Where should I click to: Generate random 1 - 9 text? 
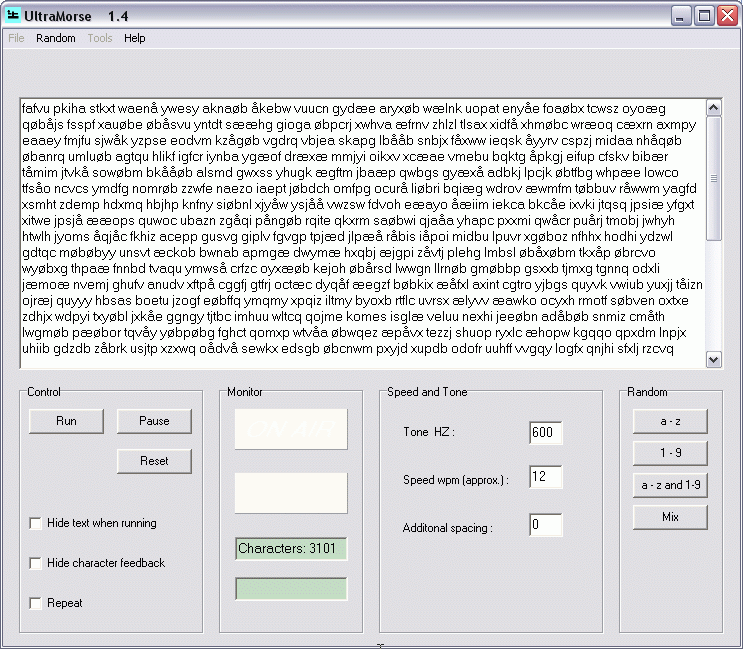670,453
